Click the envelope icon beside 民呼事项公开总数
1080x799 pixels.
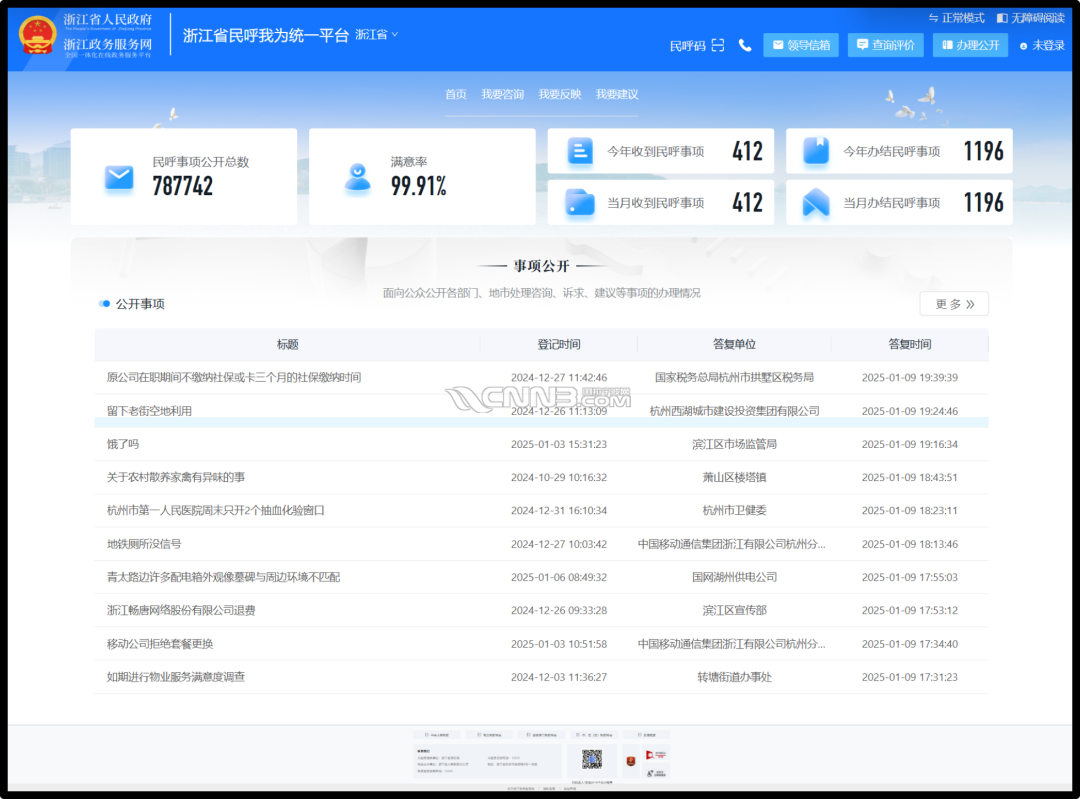tap(119, 178)
